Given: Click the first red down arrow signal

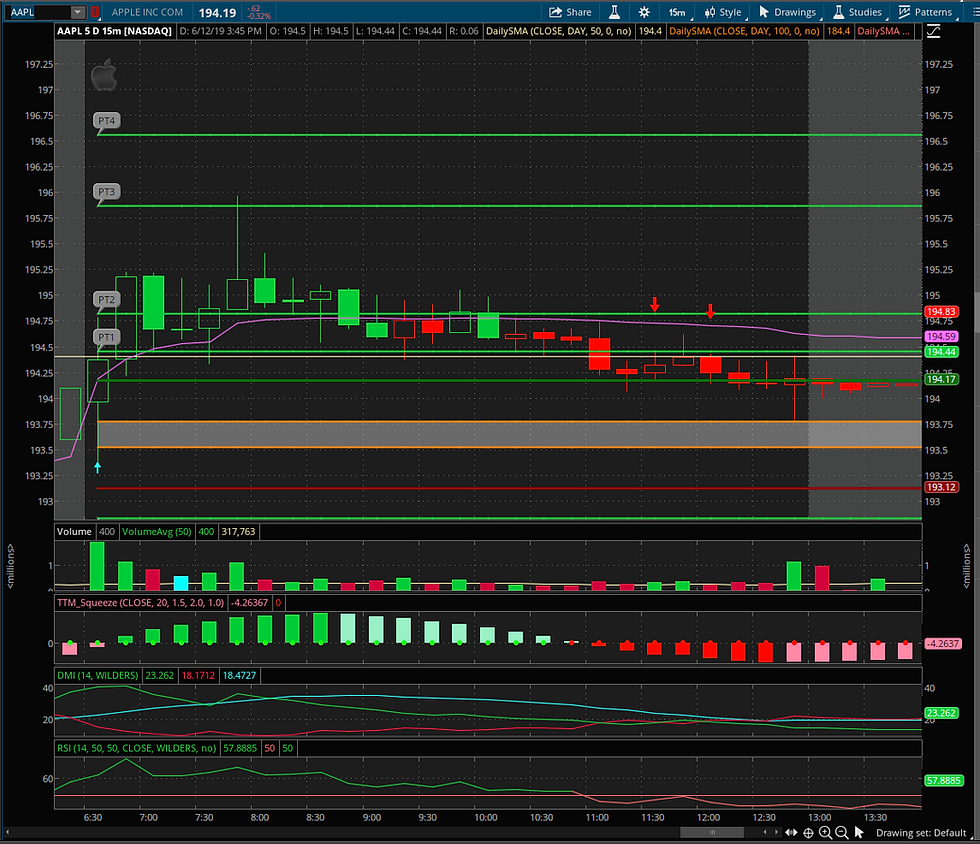Looking at the screenshot, I should point(654,304).
